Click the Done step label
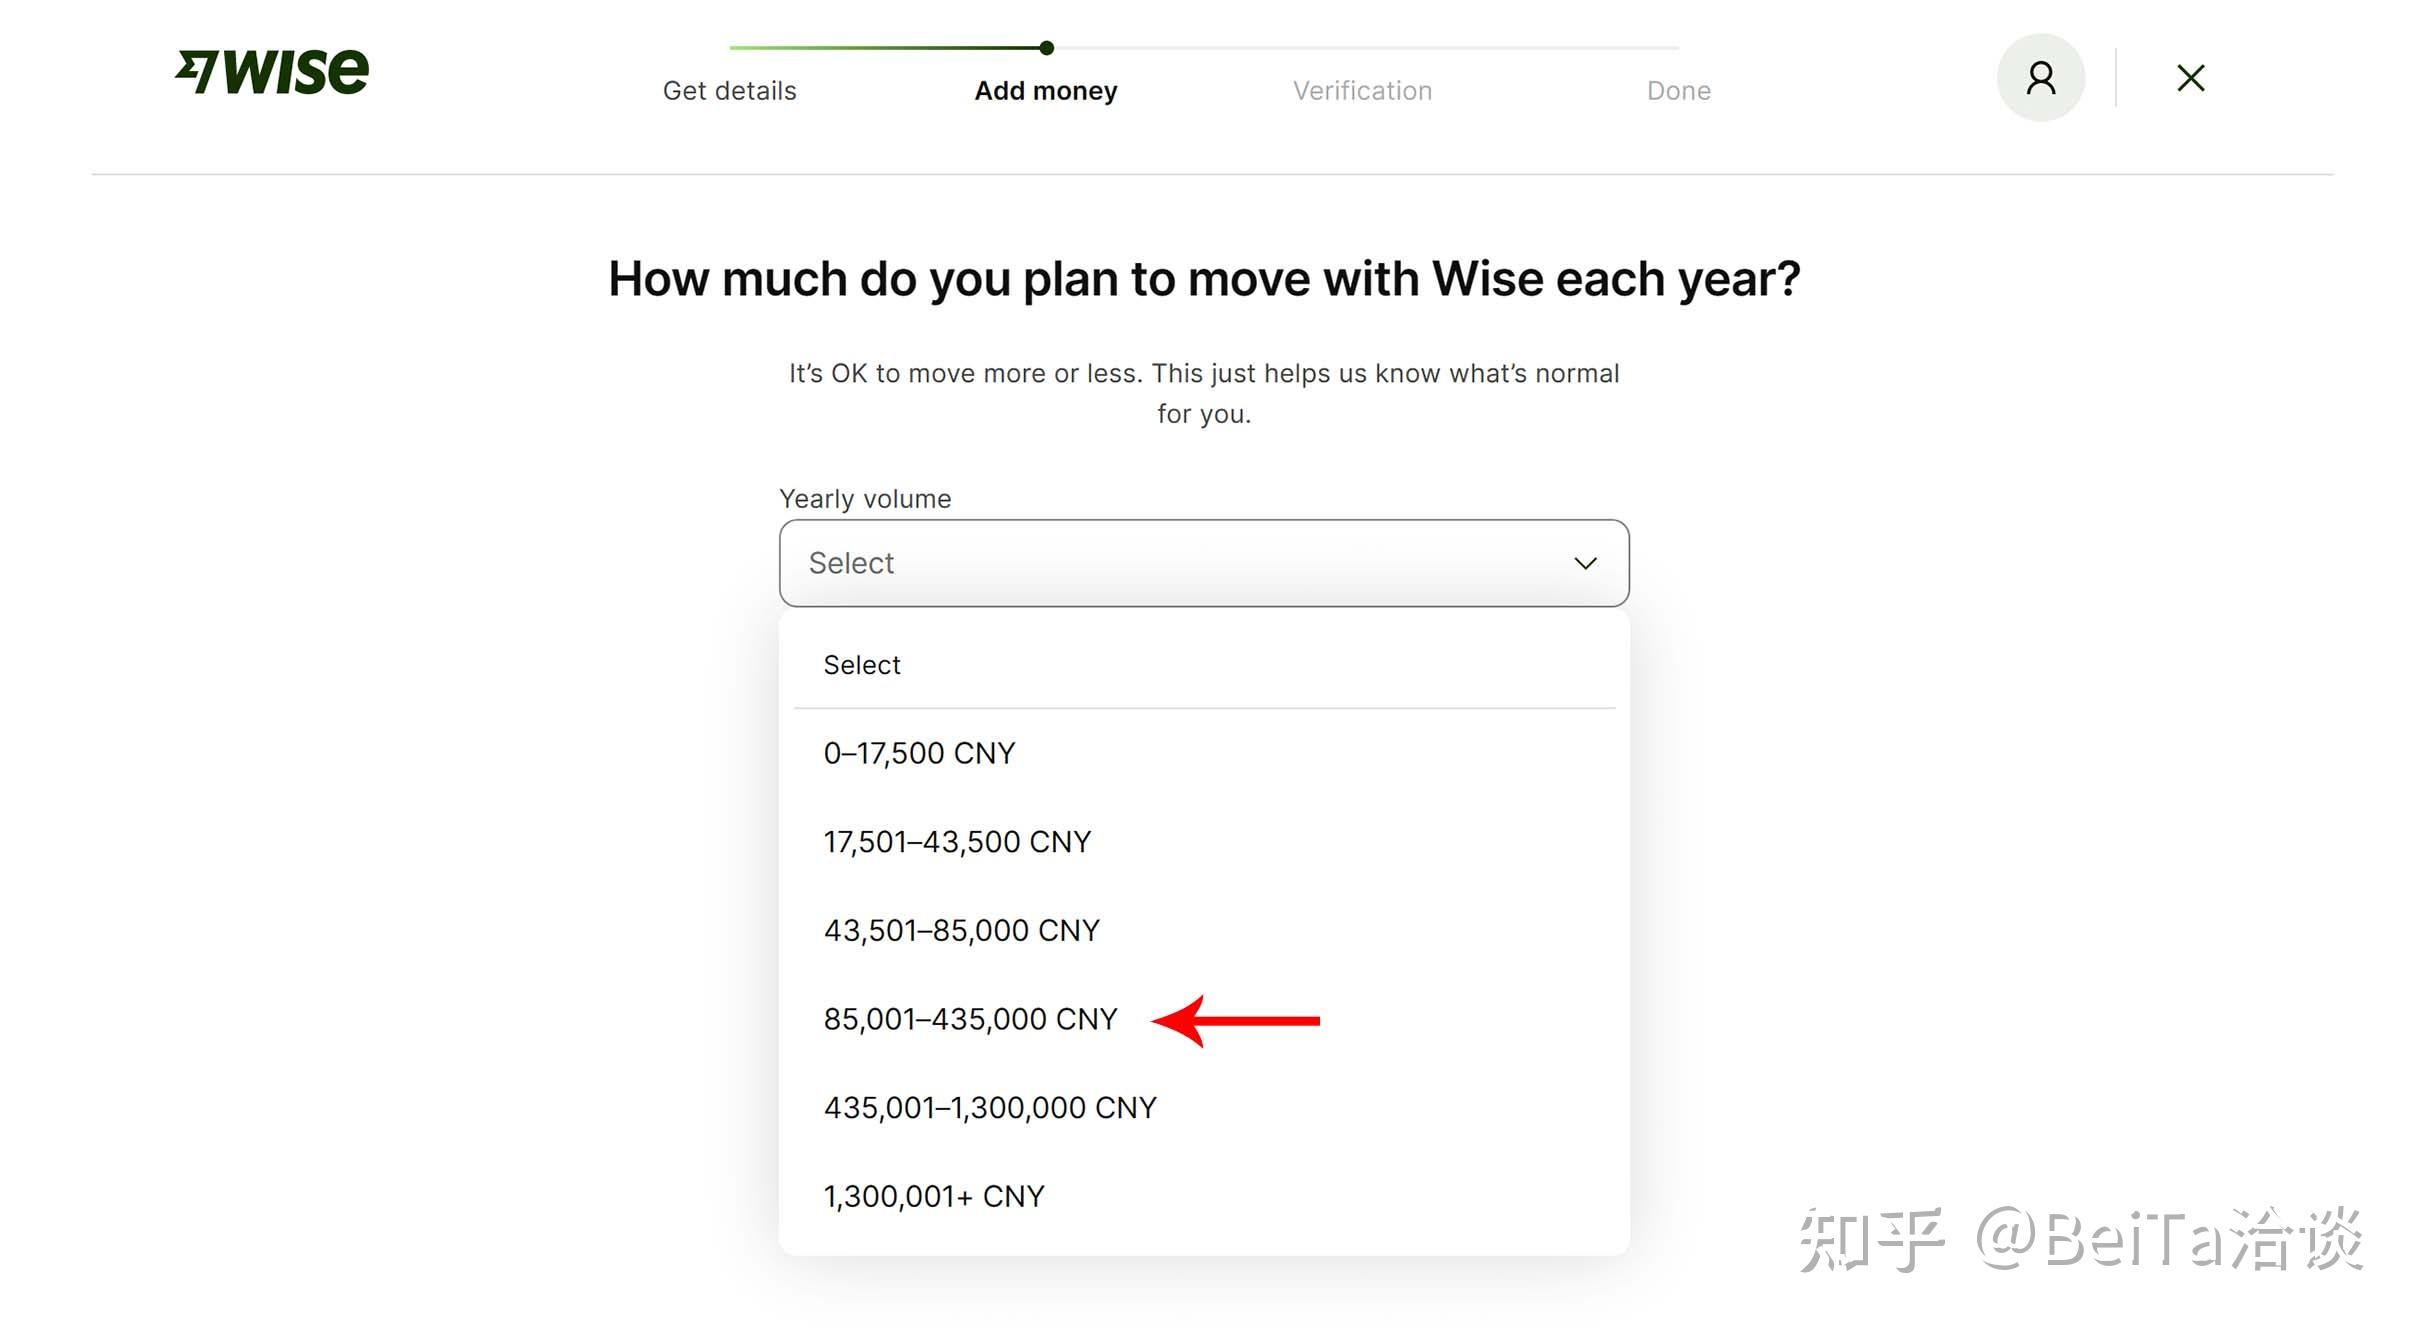Image resolution: width=2426 pixels, height=1337 pixels. pyautogui.click(x=1678, y=90)
